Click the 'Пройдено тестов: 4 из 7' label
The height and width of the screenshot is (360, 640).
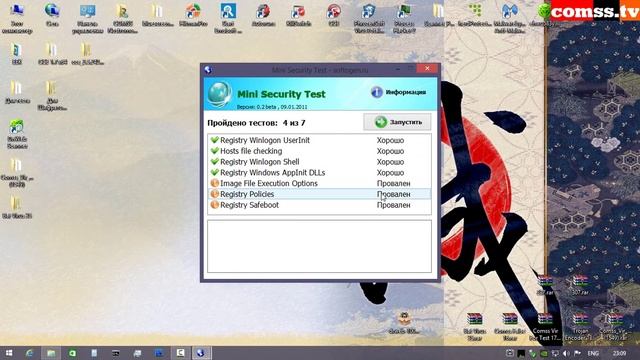256,123
